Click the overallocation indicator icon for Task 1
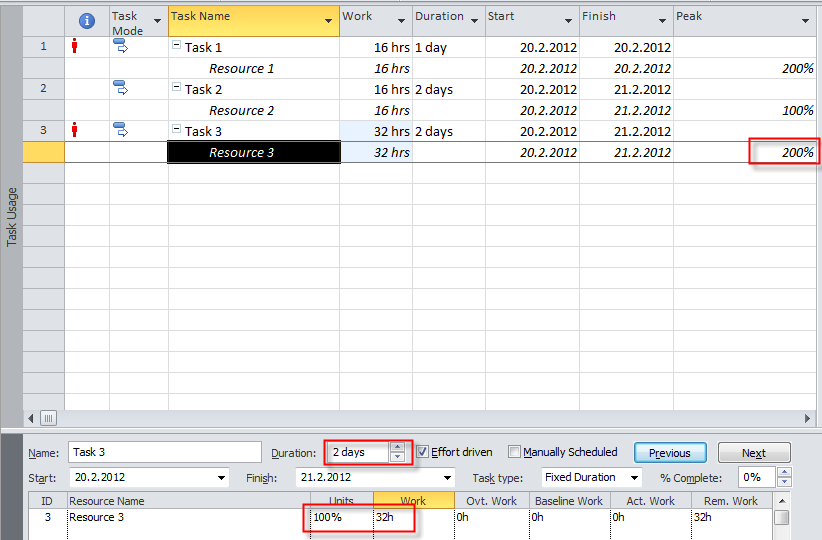The height and width of the screenshot is (540, 822). tap(75, 46)
